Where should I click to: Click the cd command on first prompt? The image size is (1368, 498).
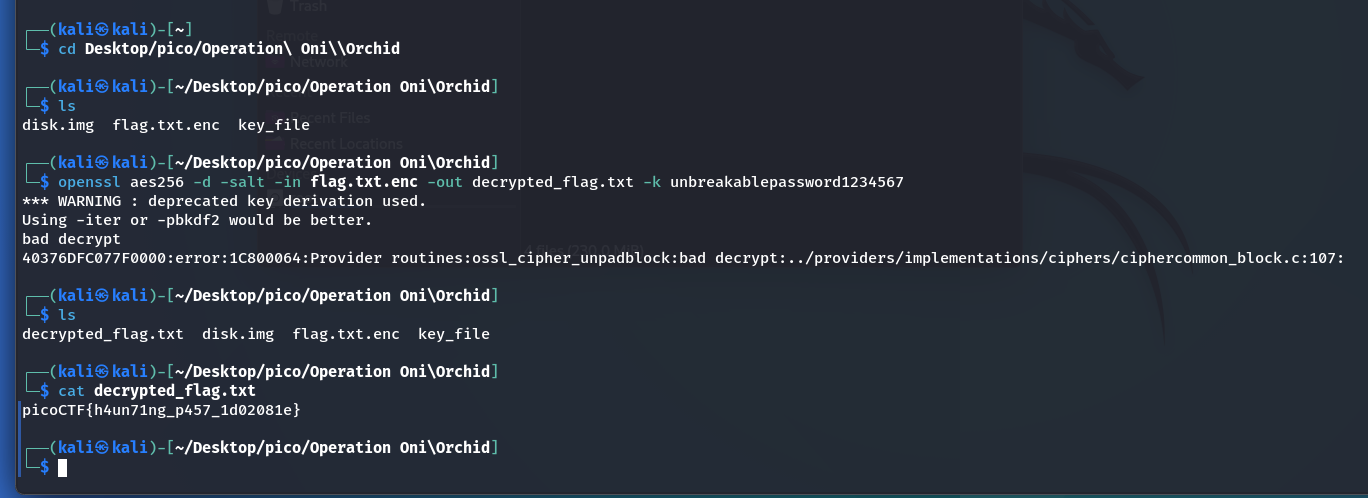67,48
